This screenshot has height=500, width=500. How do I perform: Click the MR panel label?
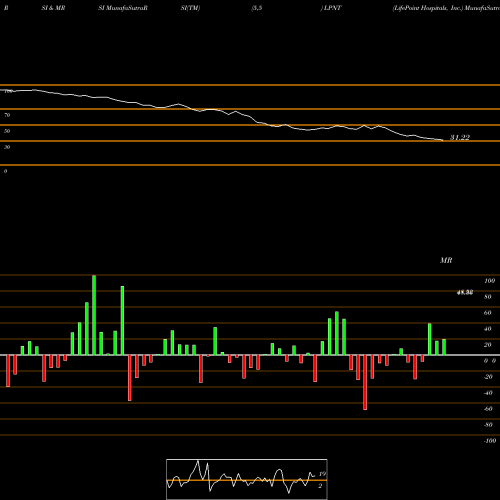446,260
